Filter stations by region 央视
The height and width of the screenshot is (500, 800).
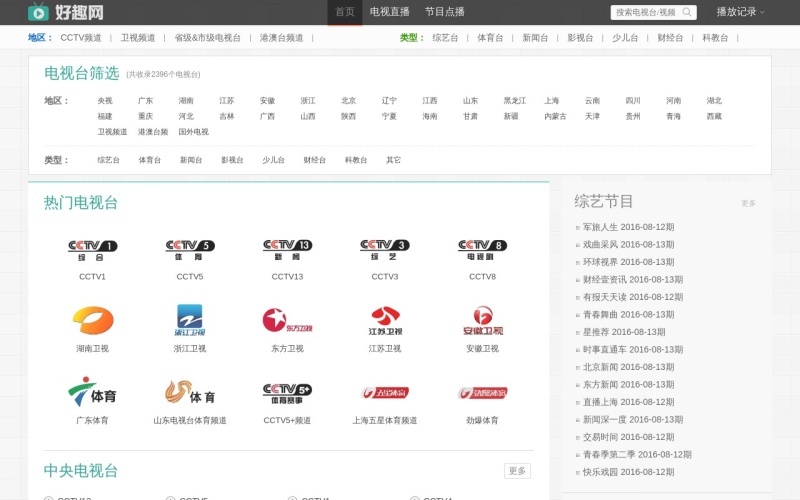[105, 101]
